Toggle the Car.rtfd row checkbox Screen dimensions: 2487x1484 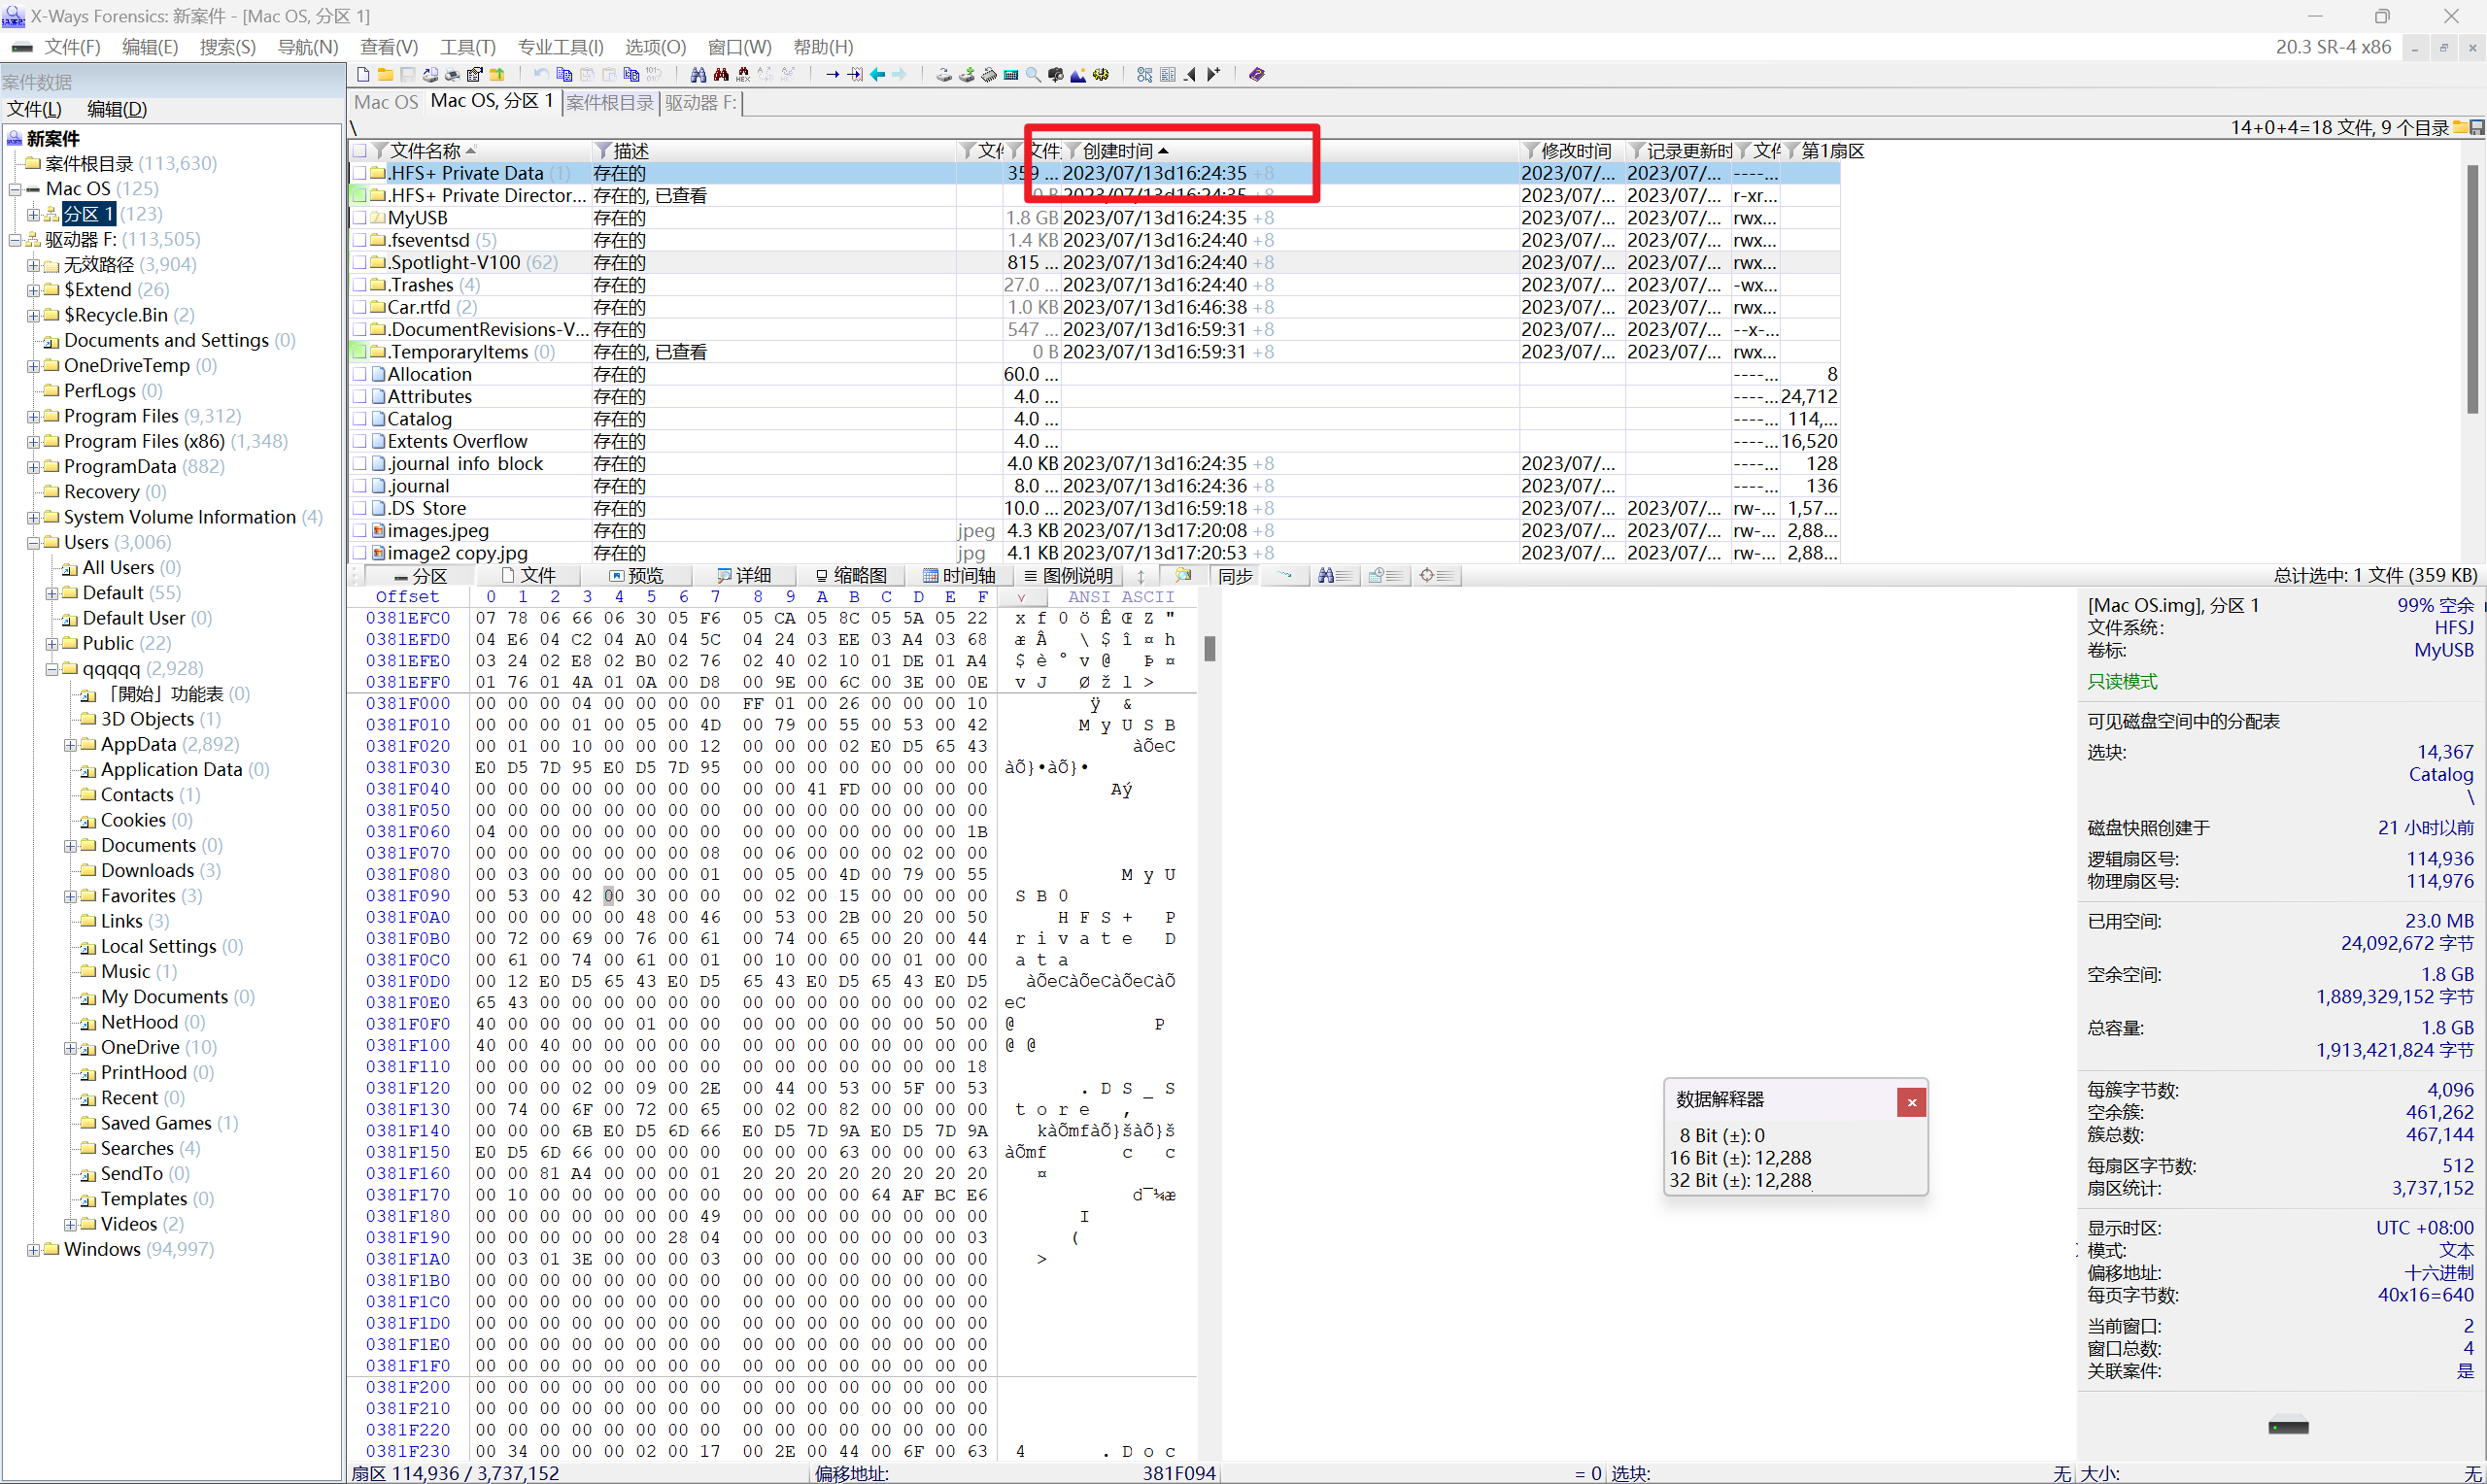pos(359,308)
